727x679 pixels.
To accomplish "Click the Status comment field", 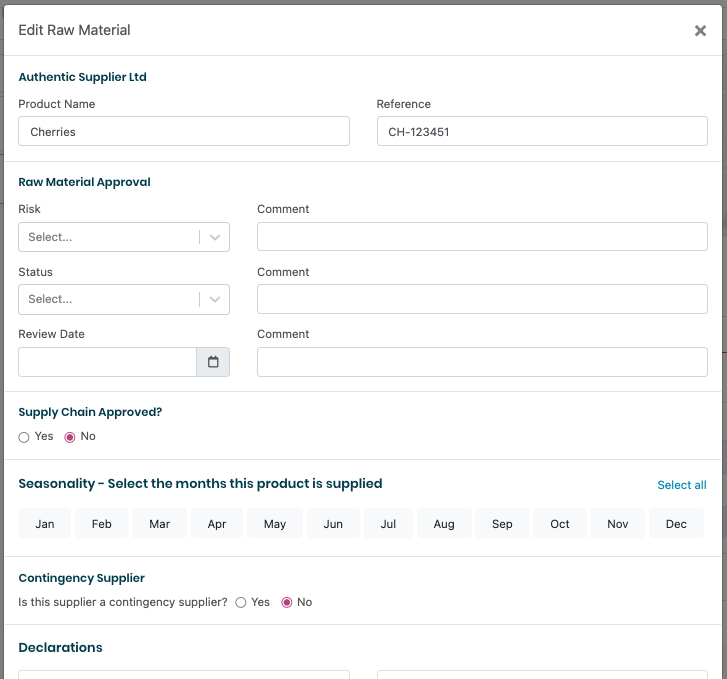I will click(482, 299).
